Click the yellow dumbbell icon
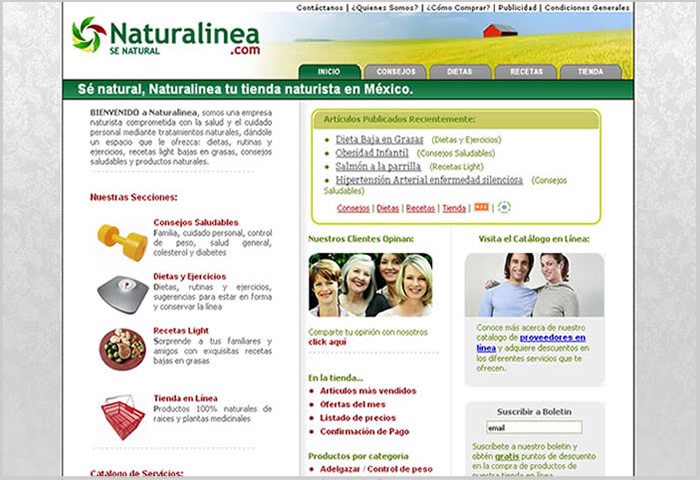Screen dimensions: 700x480 (122, 242)
